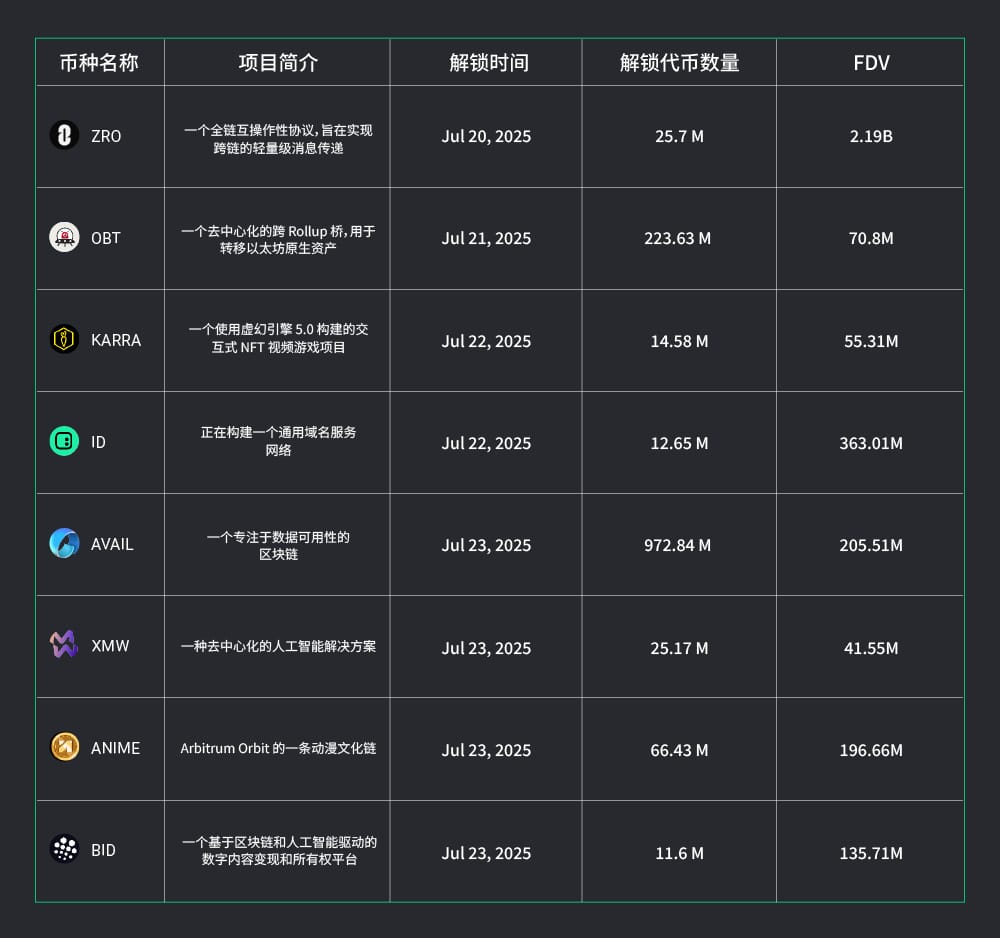Viewport: 1000px width, 938px height.
Task: Click the 972.84 M unlock amount cell
Action: point(678,545)
